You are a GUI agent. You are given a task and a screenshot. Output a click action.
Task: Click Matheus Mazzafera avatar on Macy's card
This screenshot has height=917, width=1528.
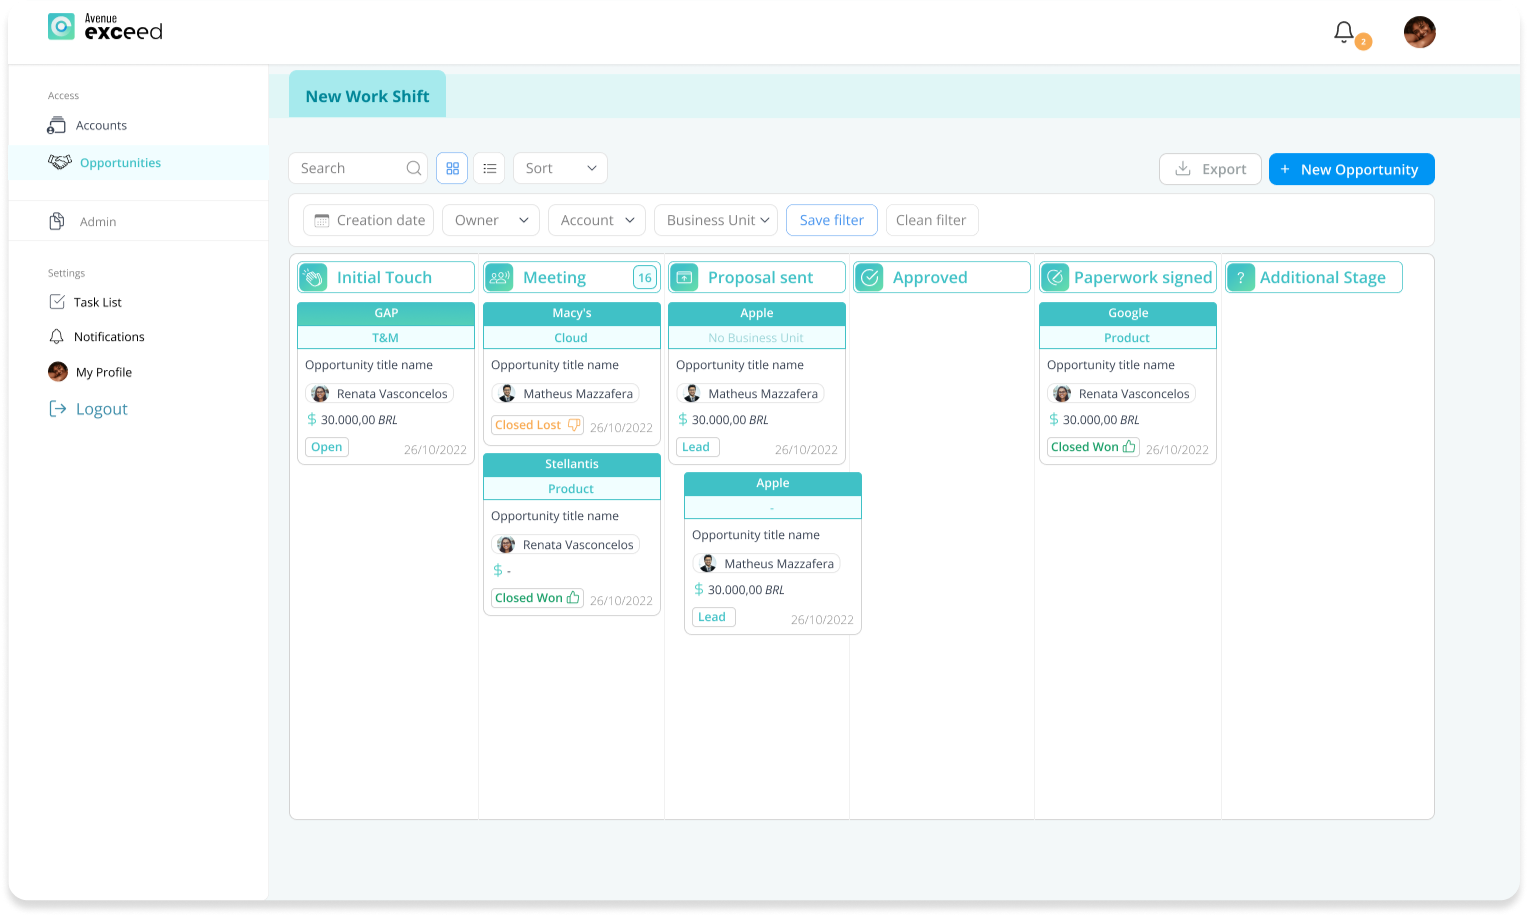point(507,394)
